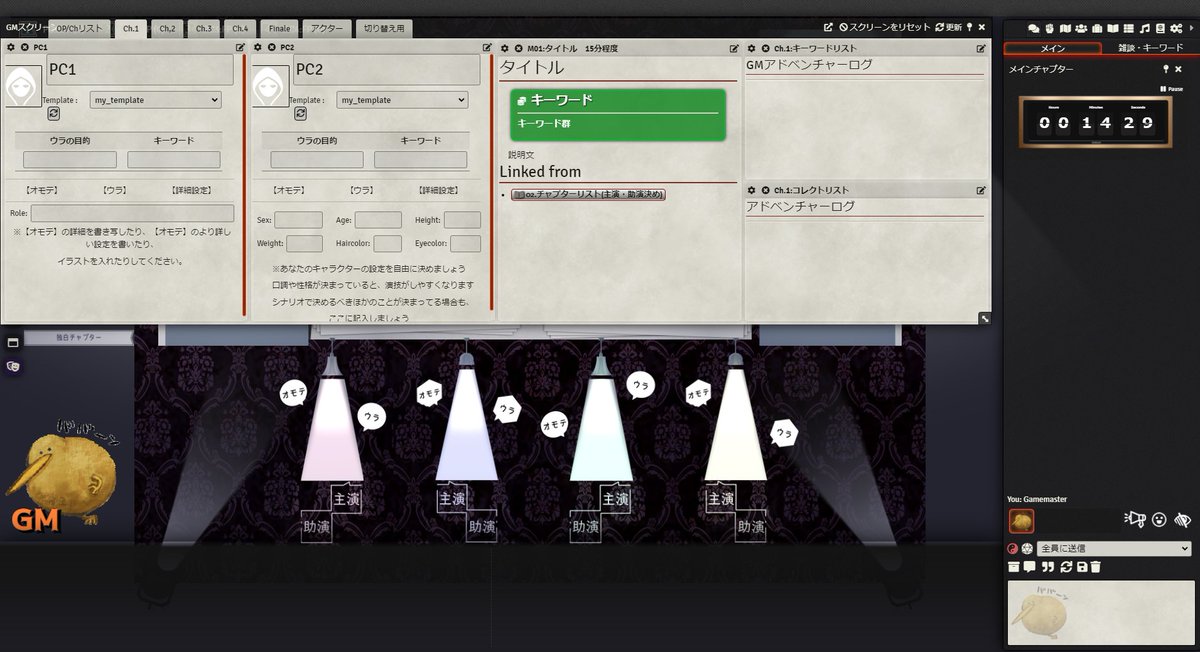Click the PC2 panel settings gear
Viewport: 1200px width, 652px height.
point(258,47)
